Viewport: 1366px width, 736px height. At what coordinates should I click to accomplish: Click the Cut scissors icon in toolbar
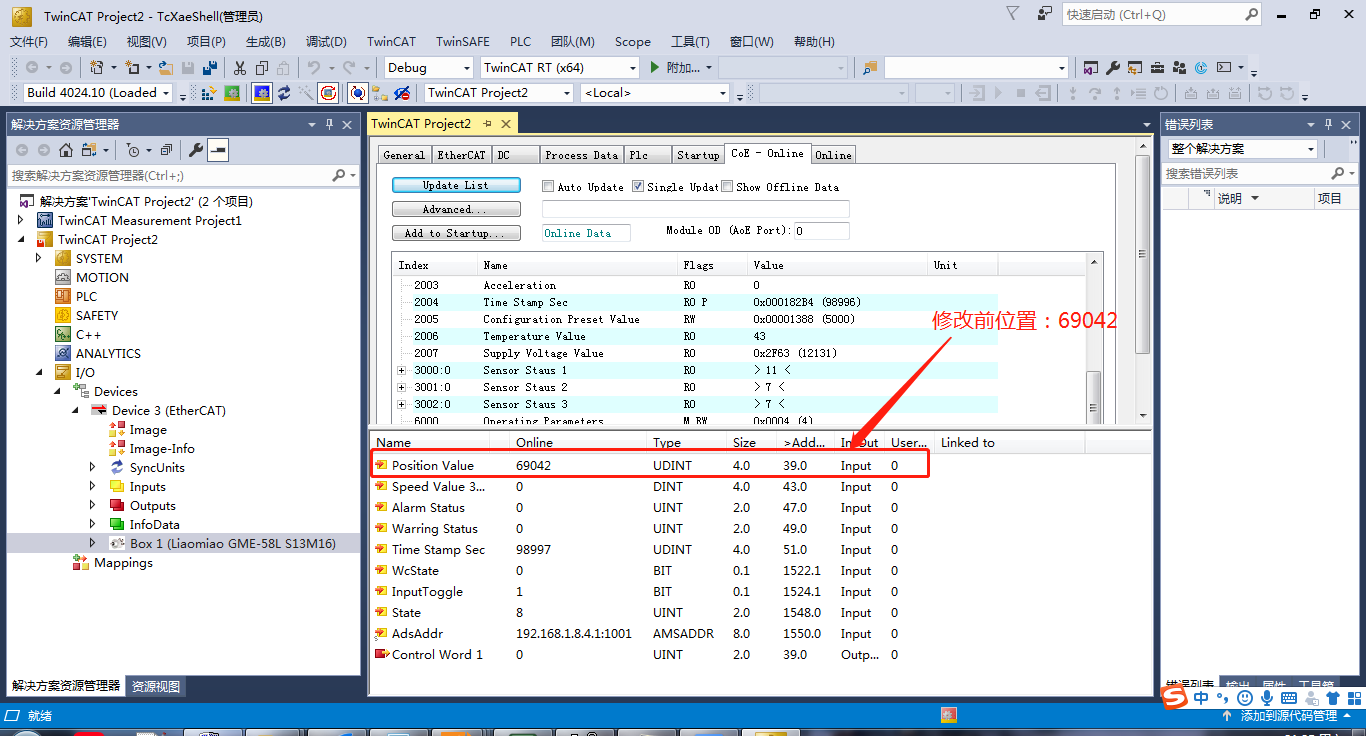[240, 68]
